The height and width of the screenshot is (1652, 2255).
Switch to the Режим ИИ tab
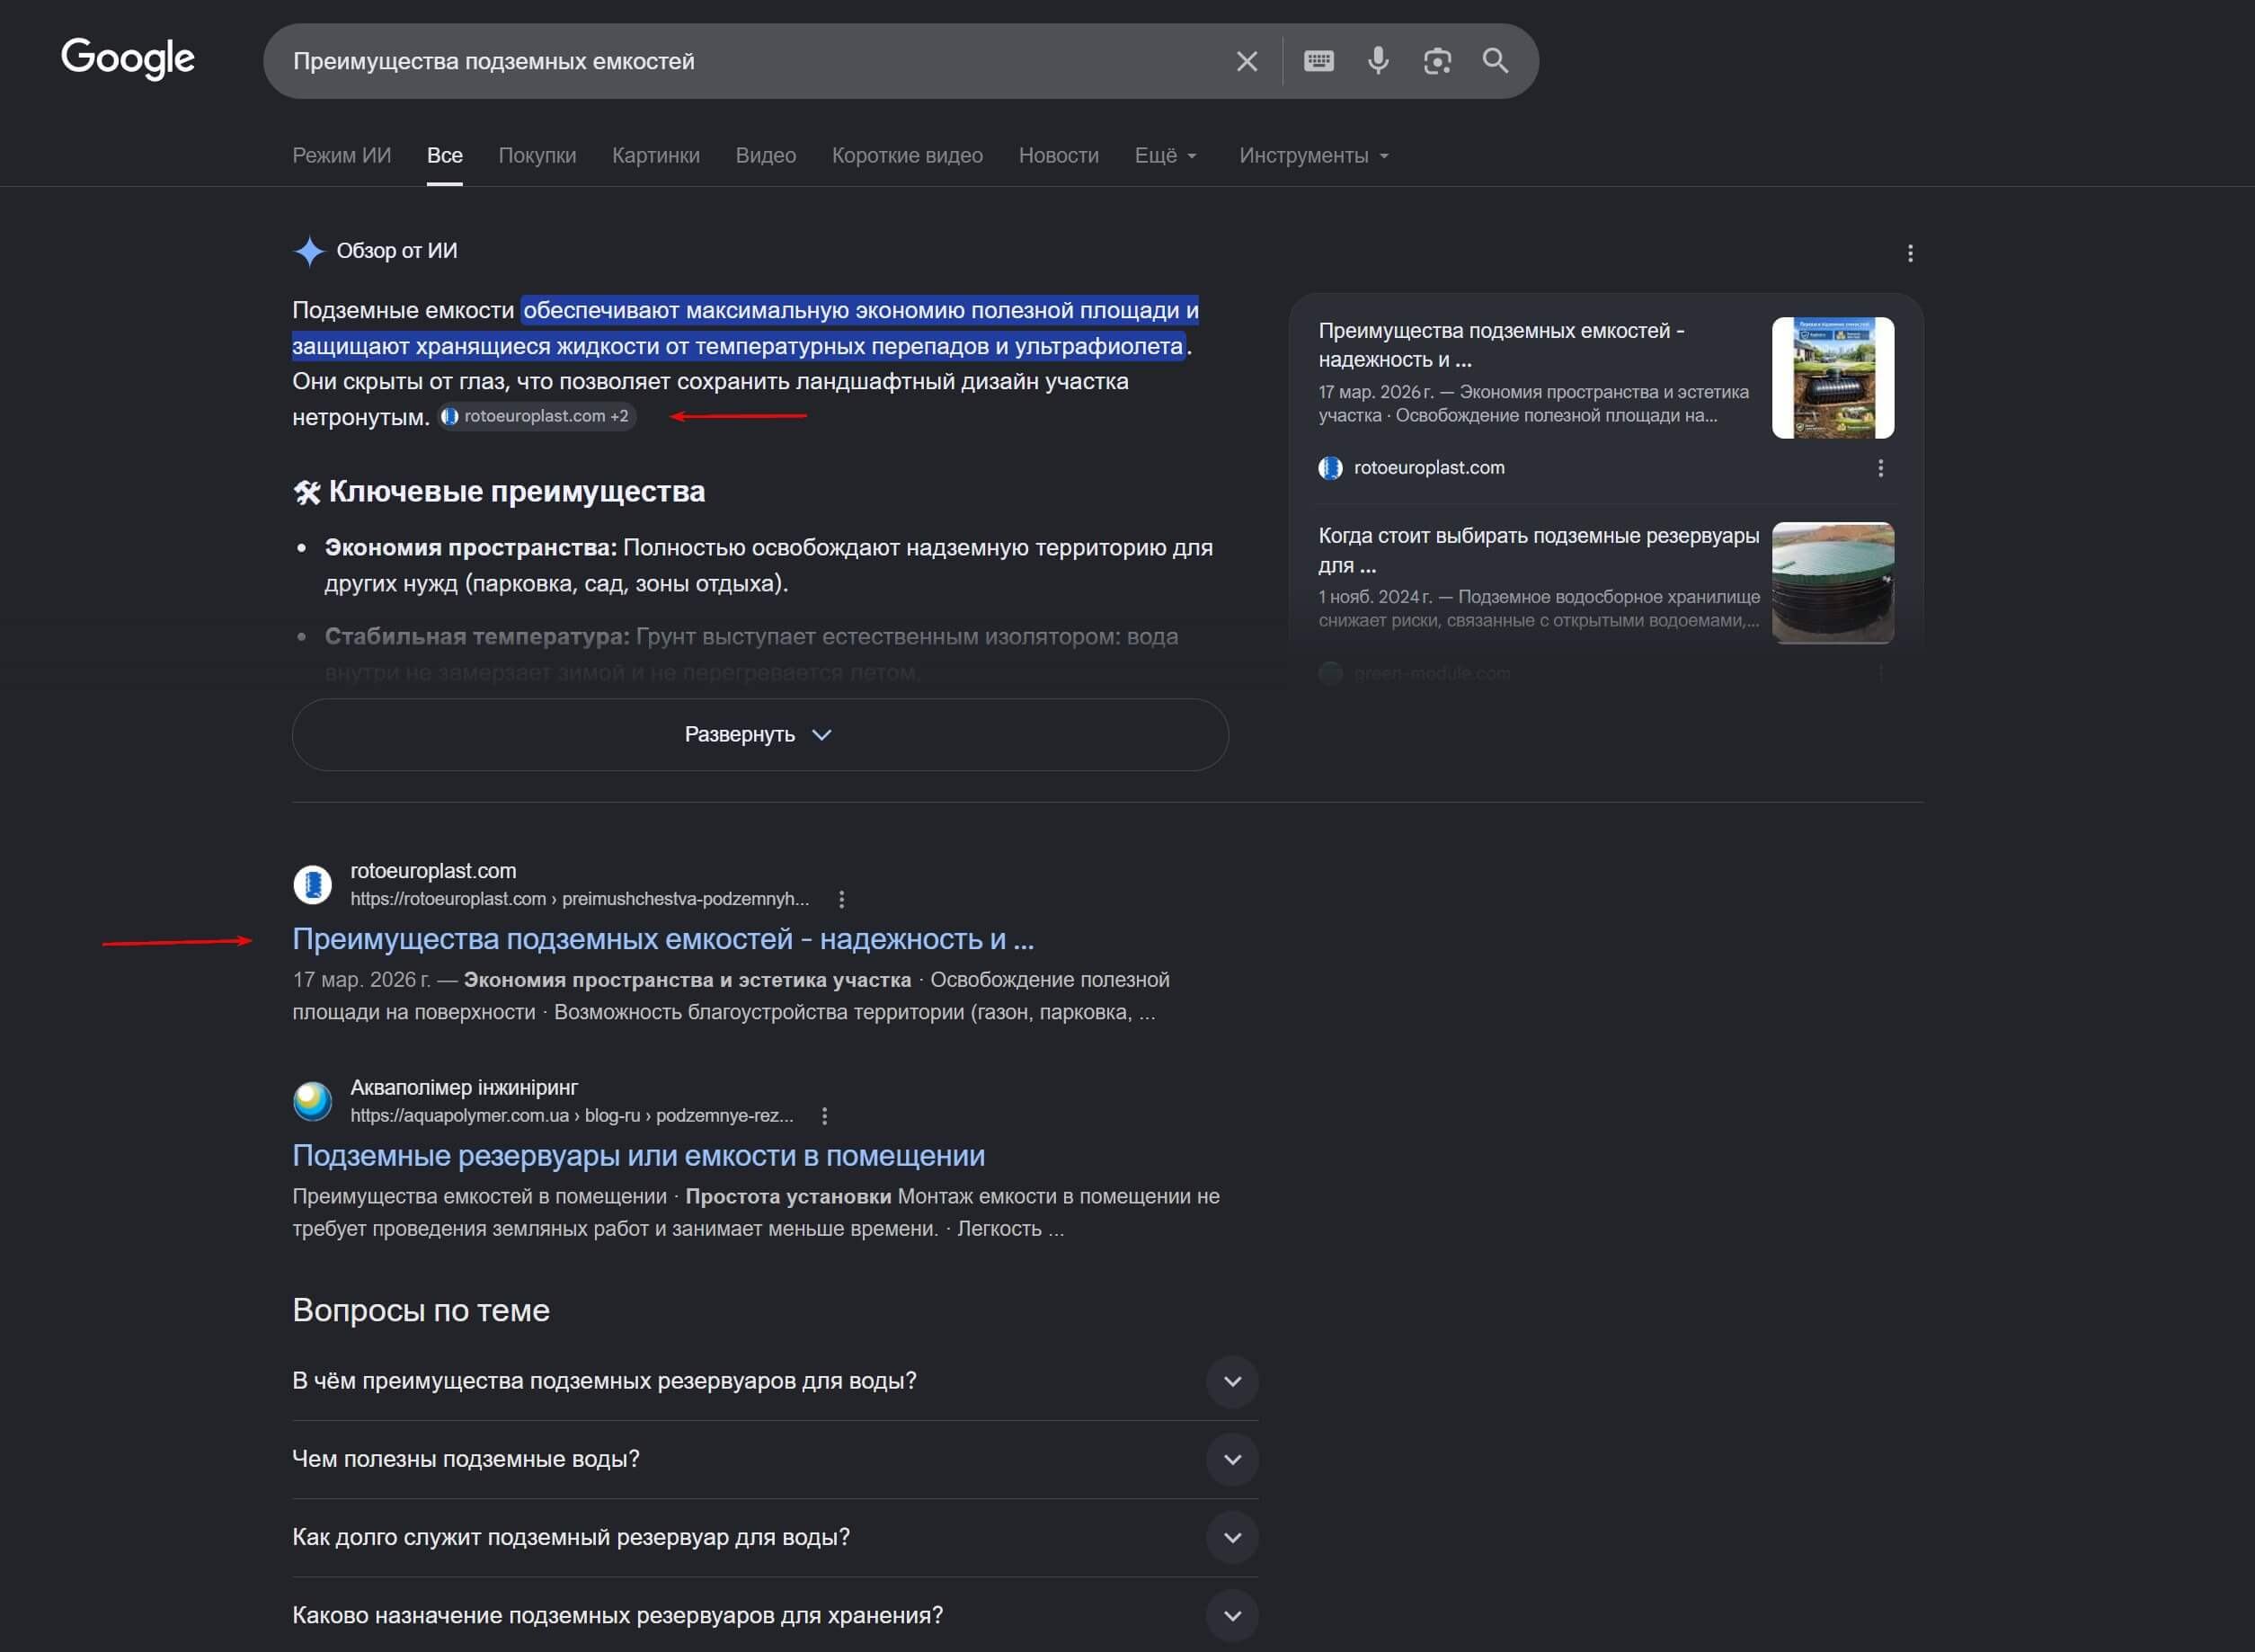341,155
